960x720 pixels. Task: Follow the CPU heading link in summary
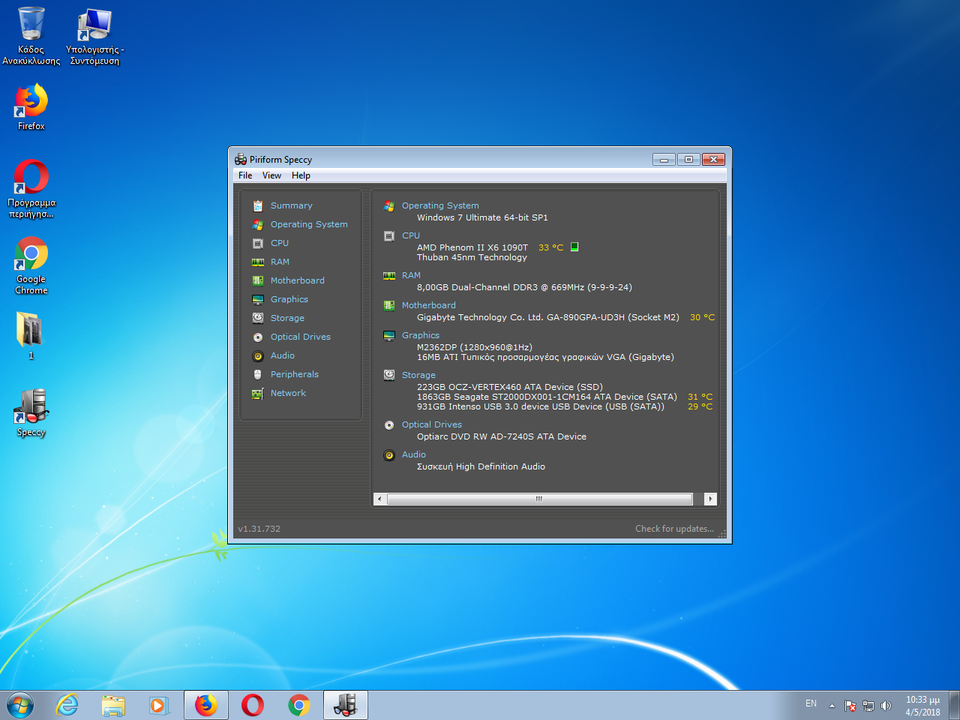[x=411, y=236]
